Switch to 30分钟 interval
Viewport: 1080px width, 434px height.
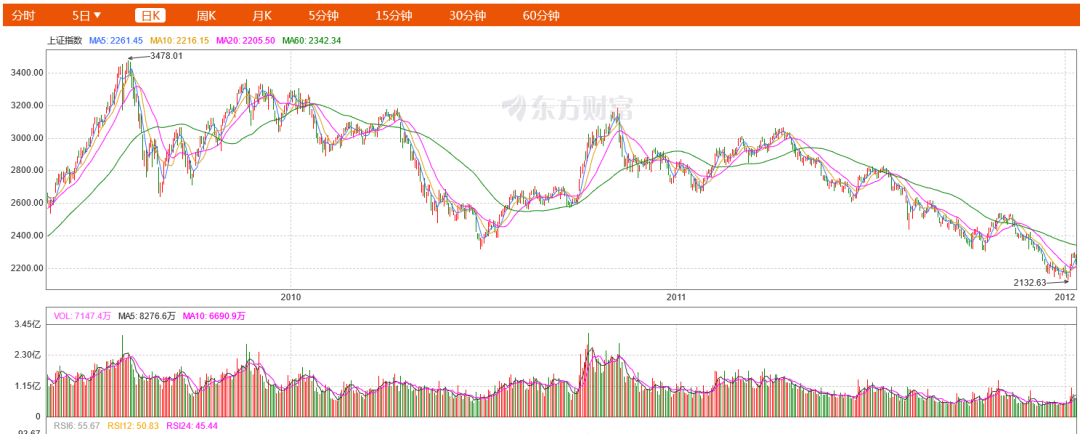coord(467,15)
